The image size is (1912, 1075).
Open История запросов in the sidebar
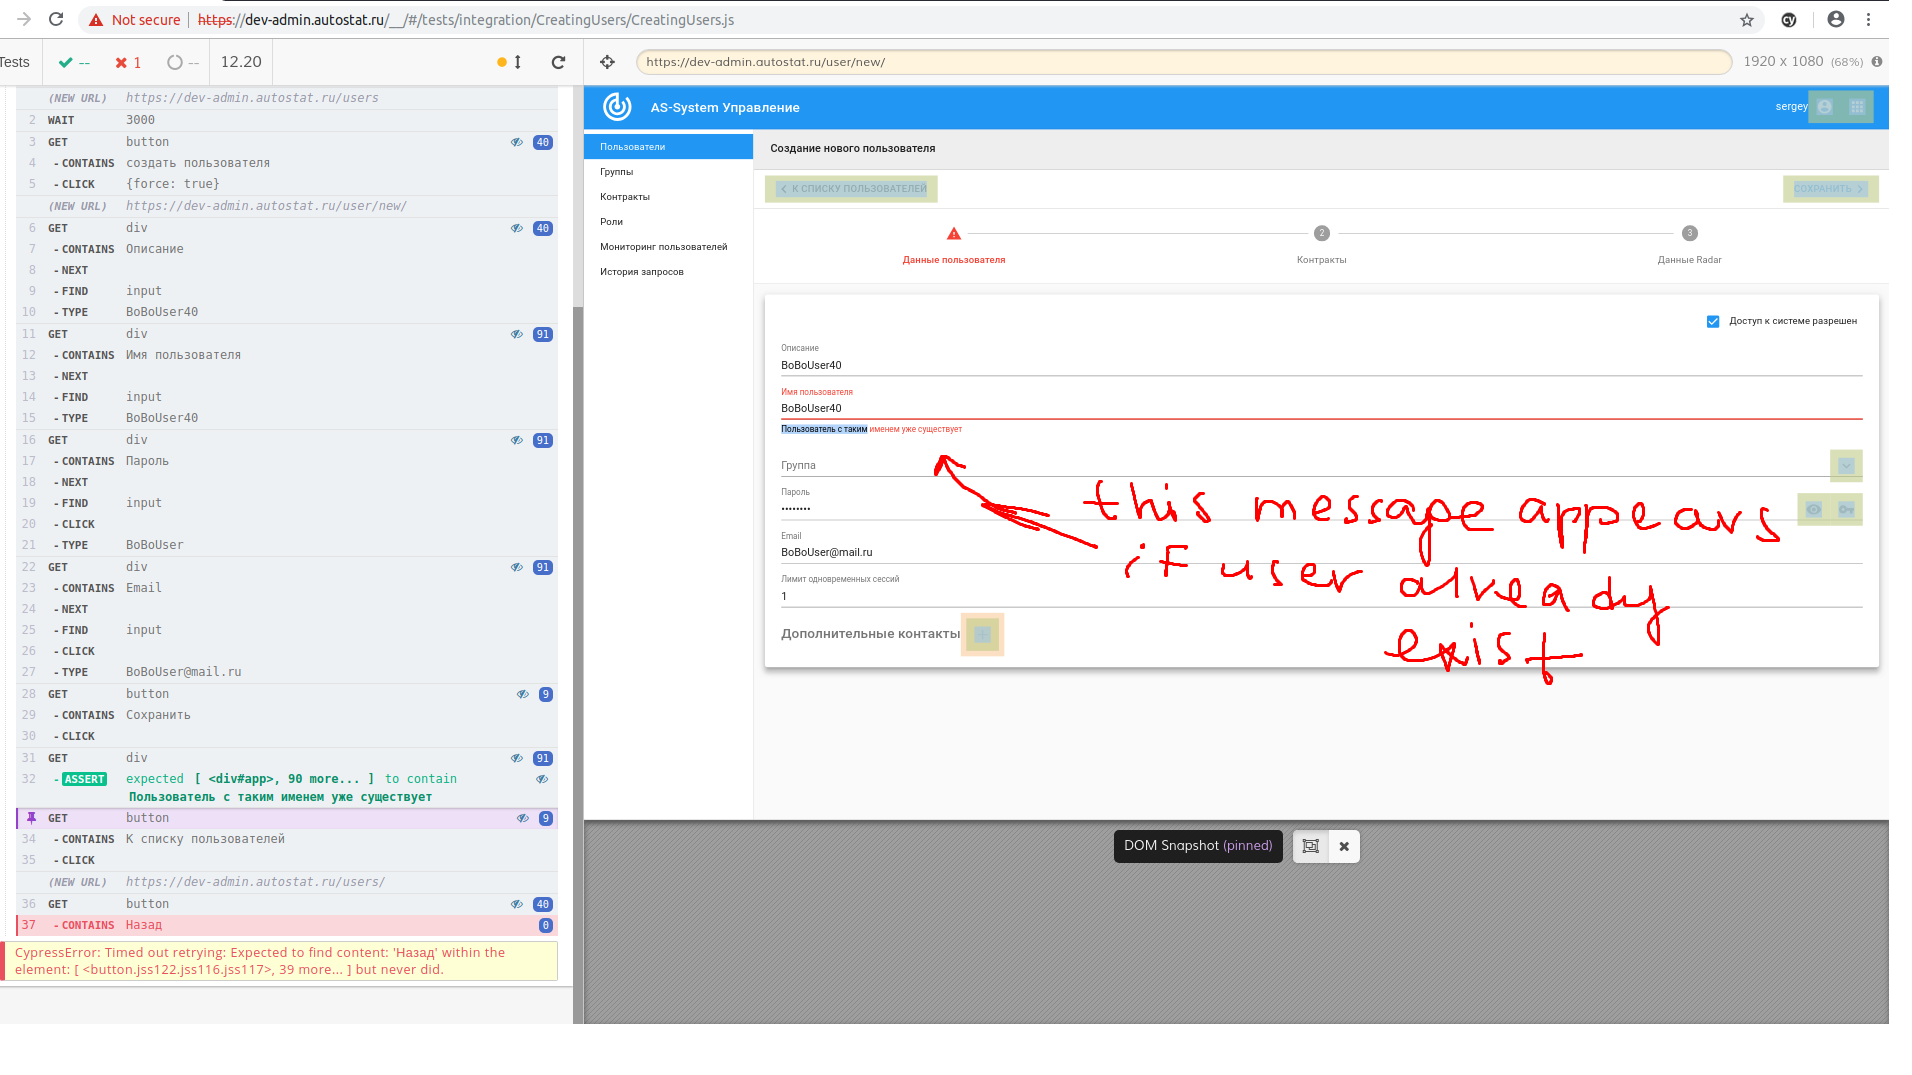[x=668, y=272]
